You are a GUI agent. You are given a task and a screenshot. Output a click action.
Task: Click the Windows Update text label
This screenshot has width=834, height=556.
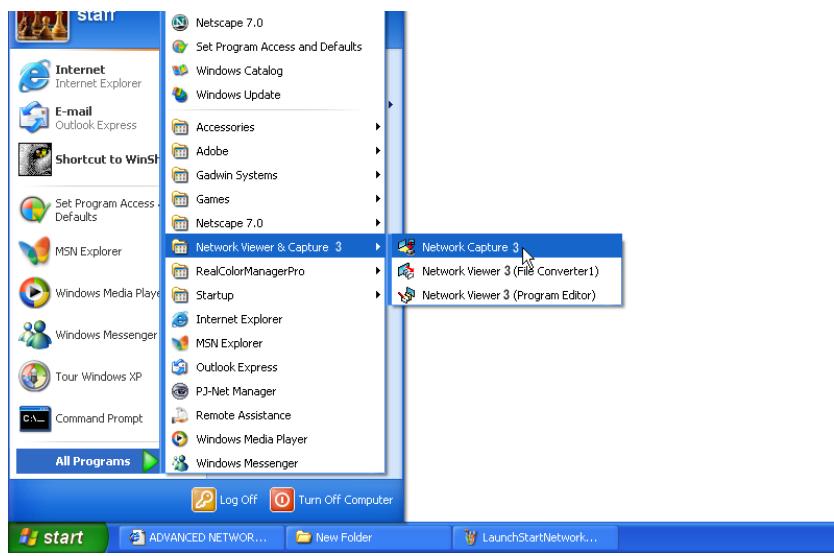(x=238, y=95)
